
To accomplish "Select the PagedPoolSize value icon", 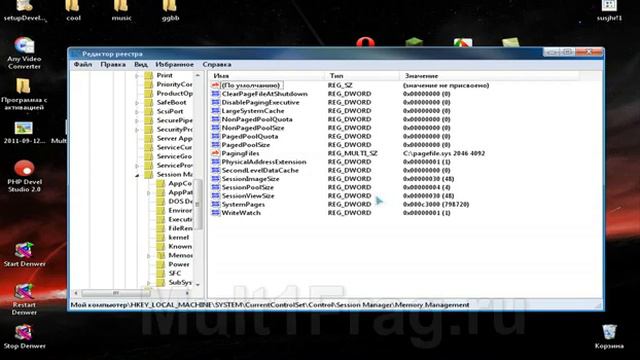I will pyautogui.click(x=216, y=145).
